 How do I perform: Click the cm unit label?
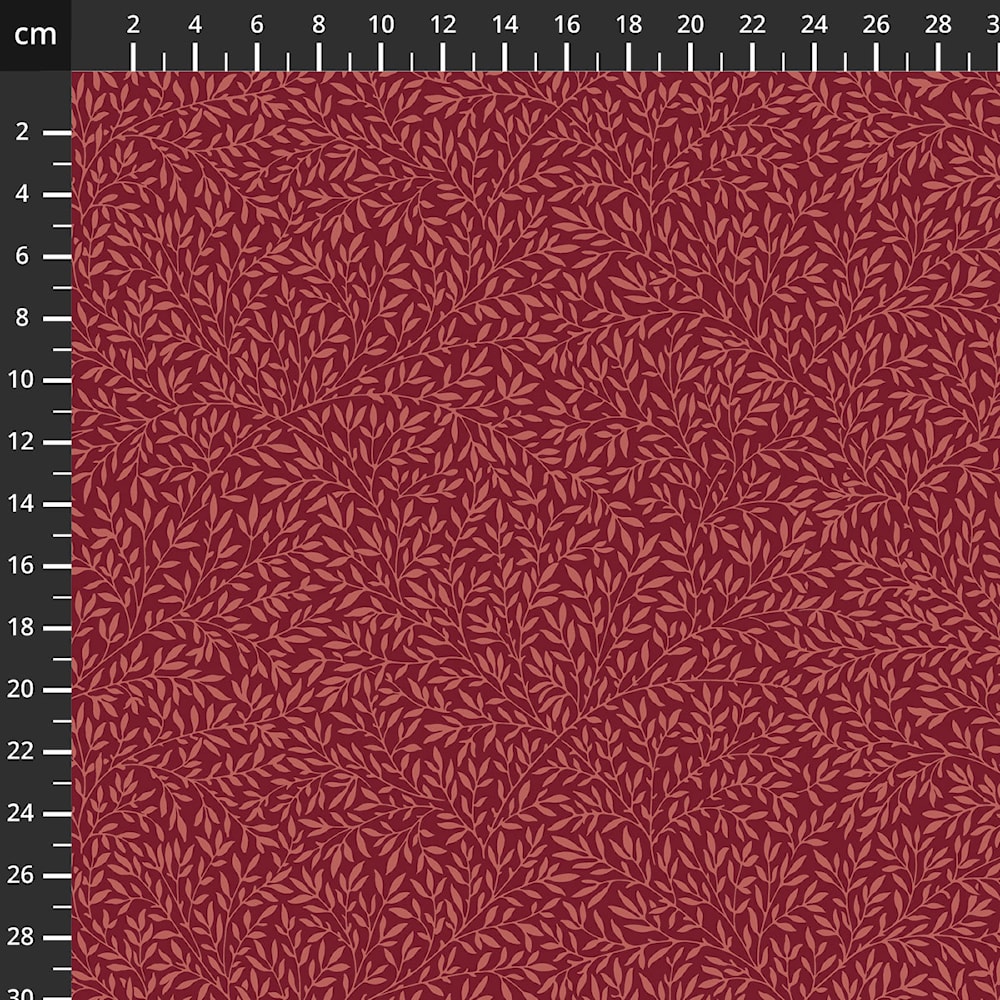point(35,34)
